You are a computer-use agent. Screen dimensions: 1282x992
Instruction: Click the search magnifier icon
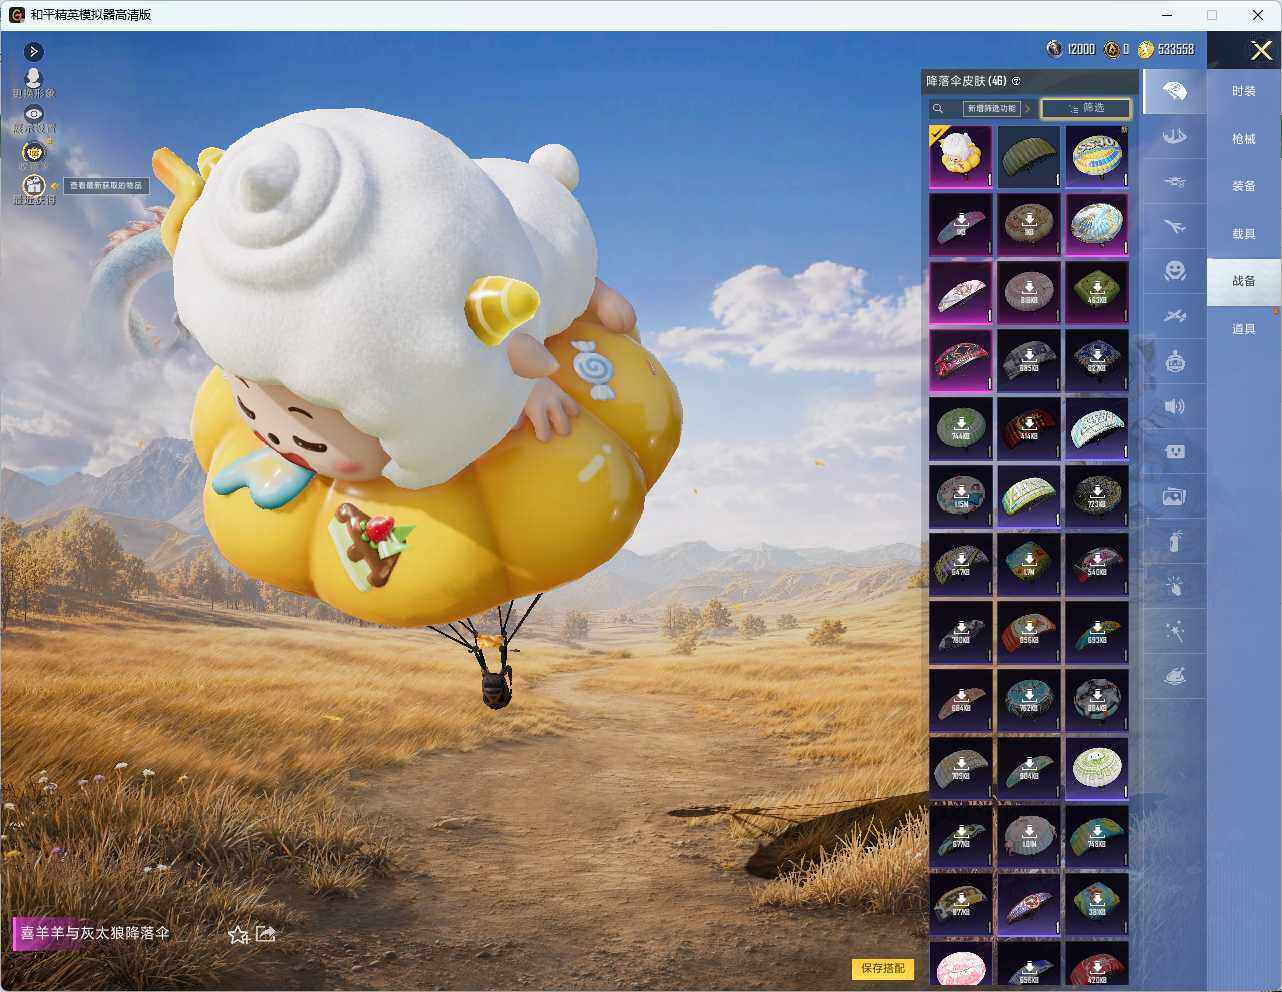938,108
